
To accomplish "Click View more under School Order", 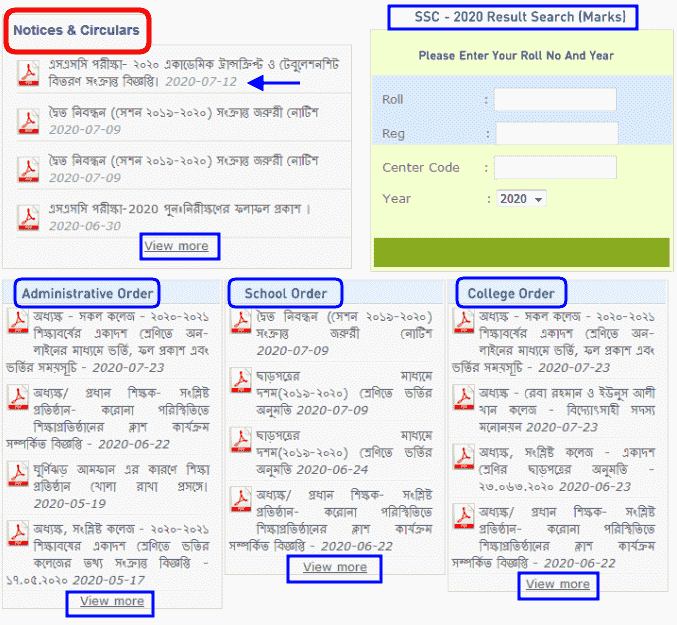I will (x=335, y=567).
